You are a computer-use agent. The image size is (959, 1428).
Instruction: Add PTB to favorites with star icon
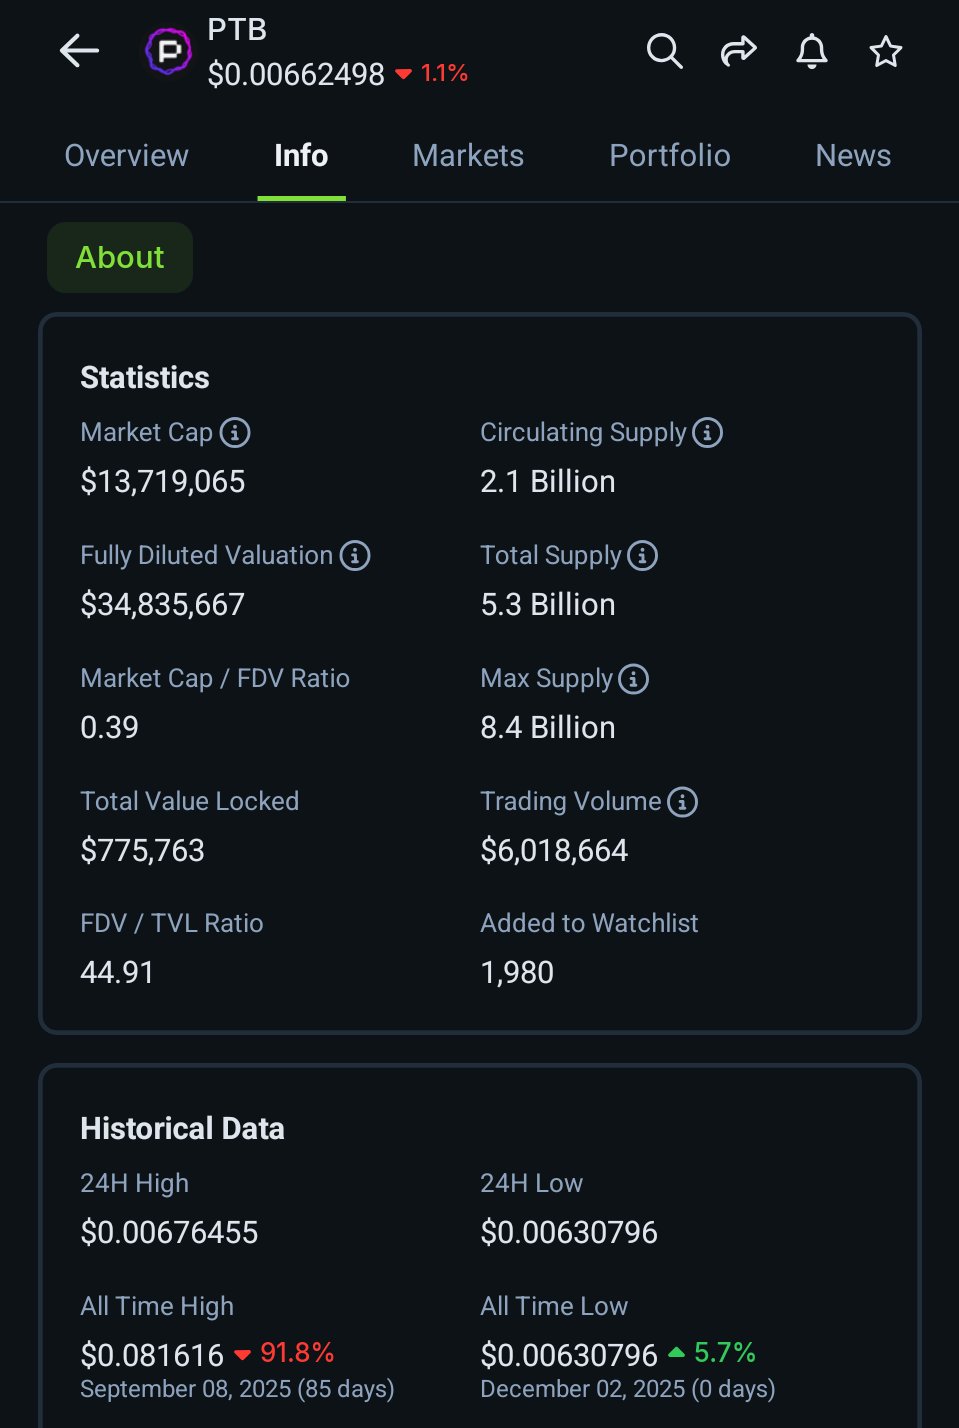click(885, 51)
